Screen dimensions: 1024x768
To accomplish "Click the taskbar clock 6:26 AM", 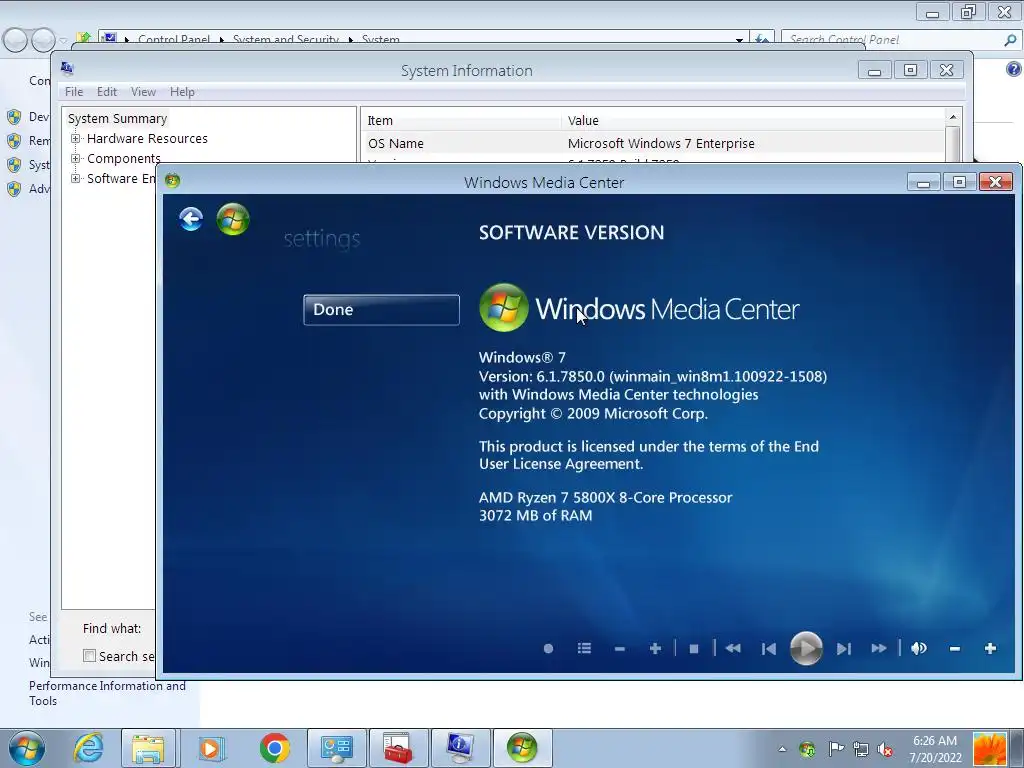I will tap(935, 741).
